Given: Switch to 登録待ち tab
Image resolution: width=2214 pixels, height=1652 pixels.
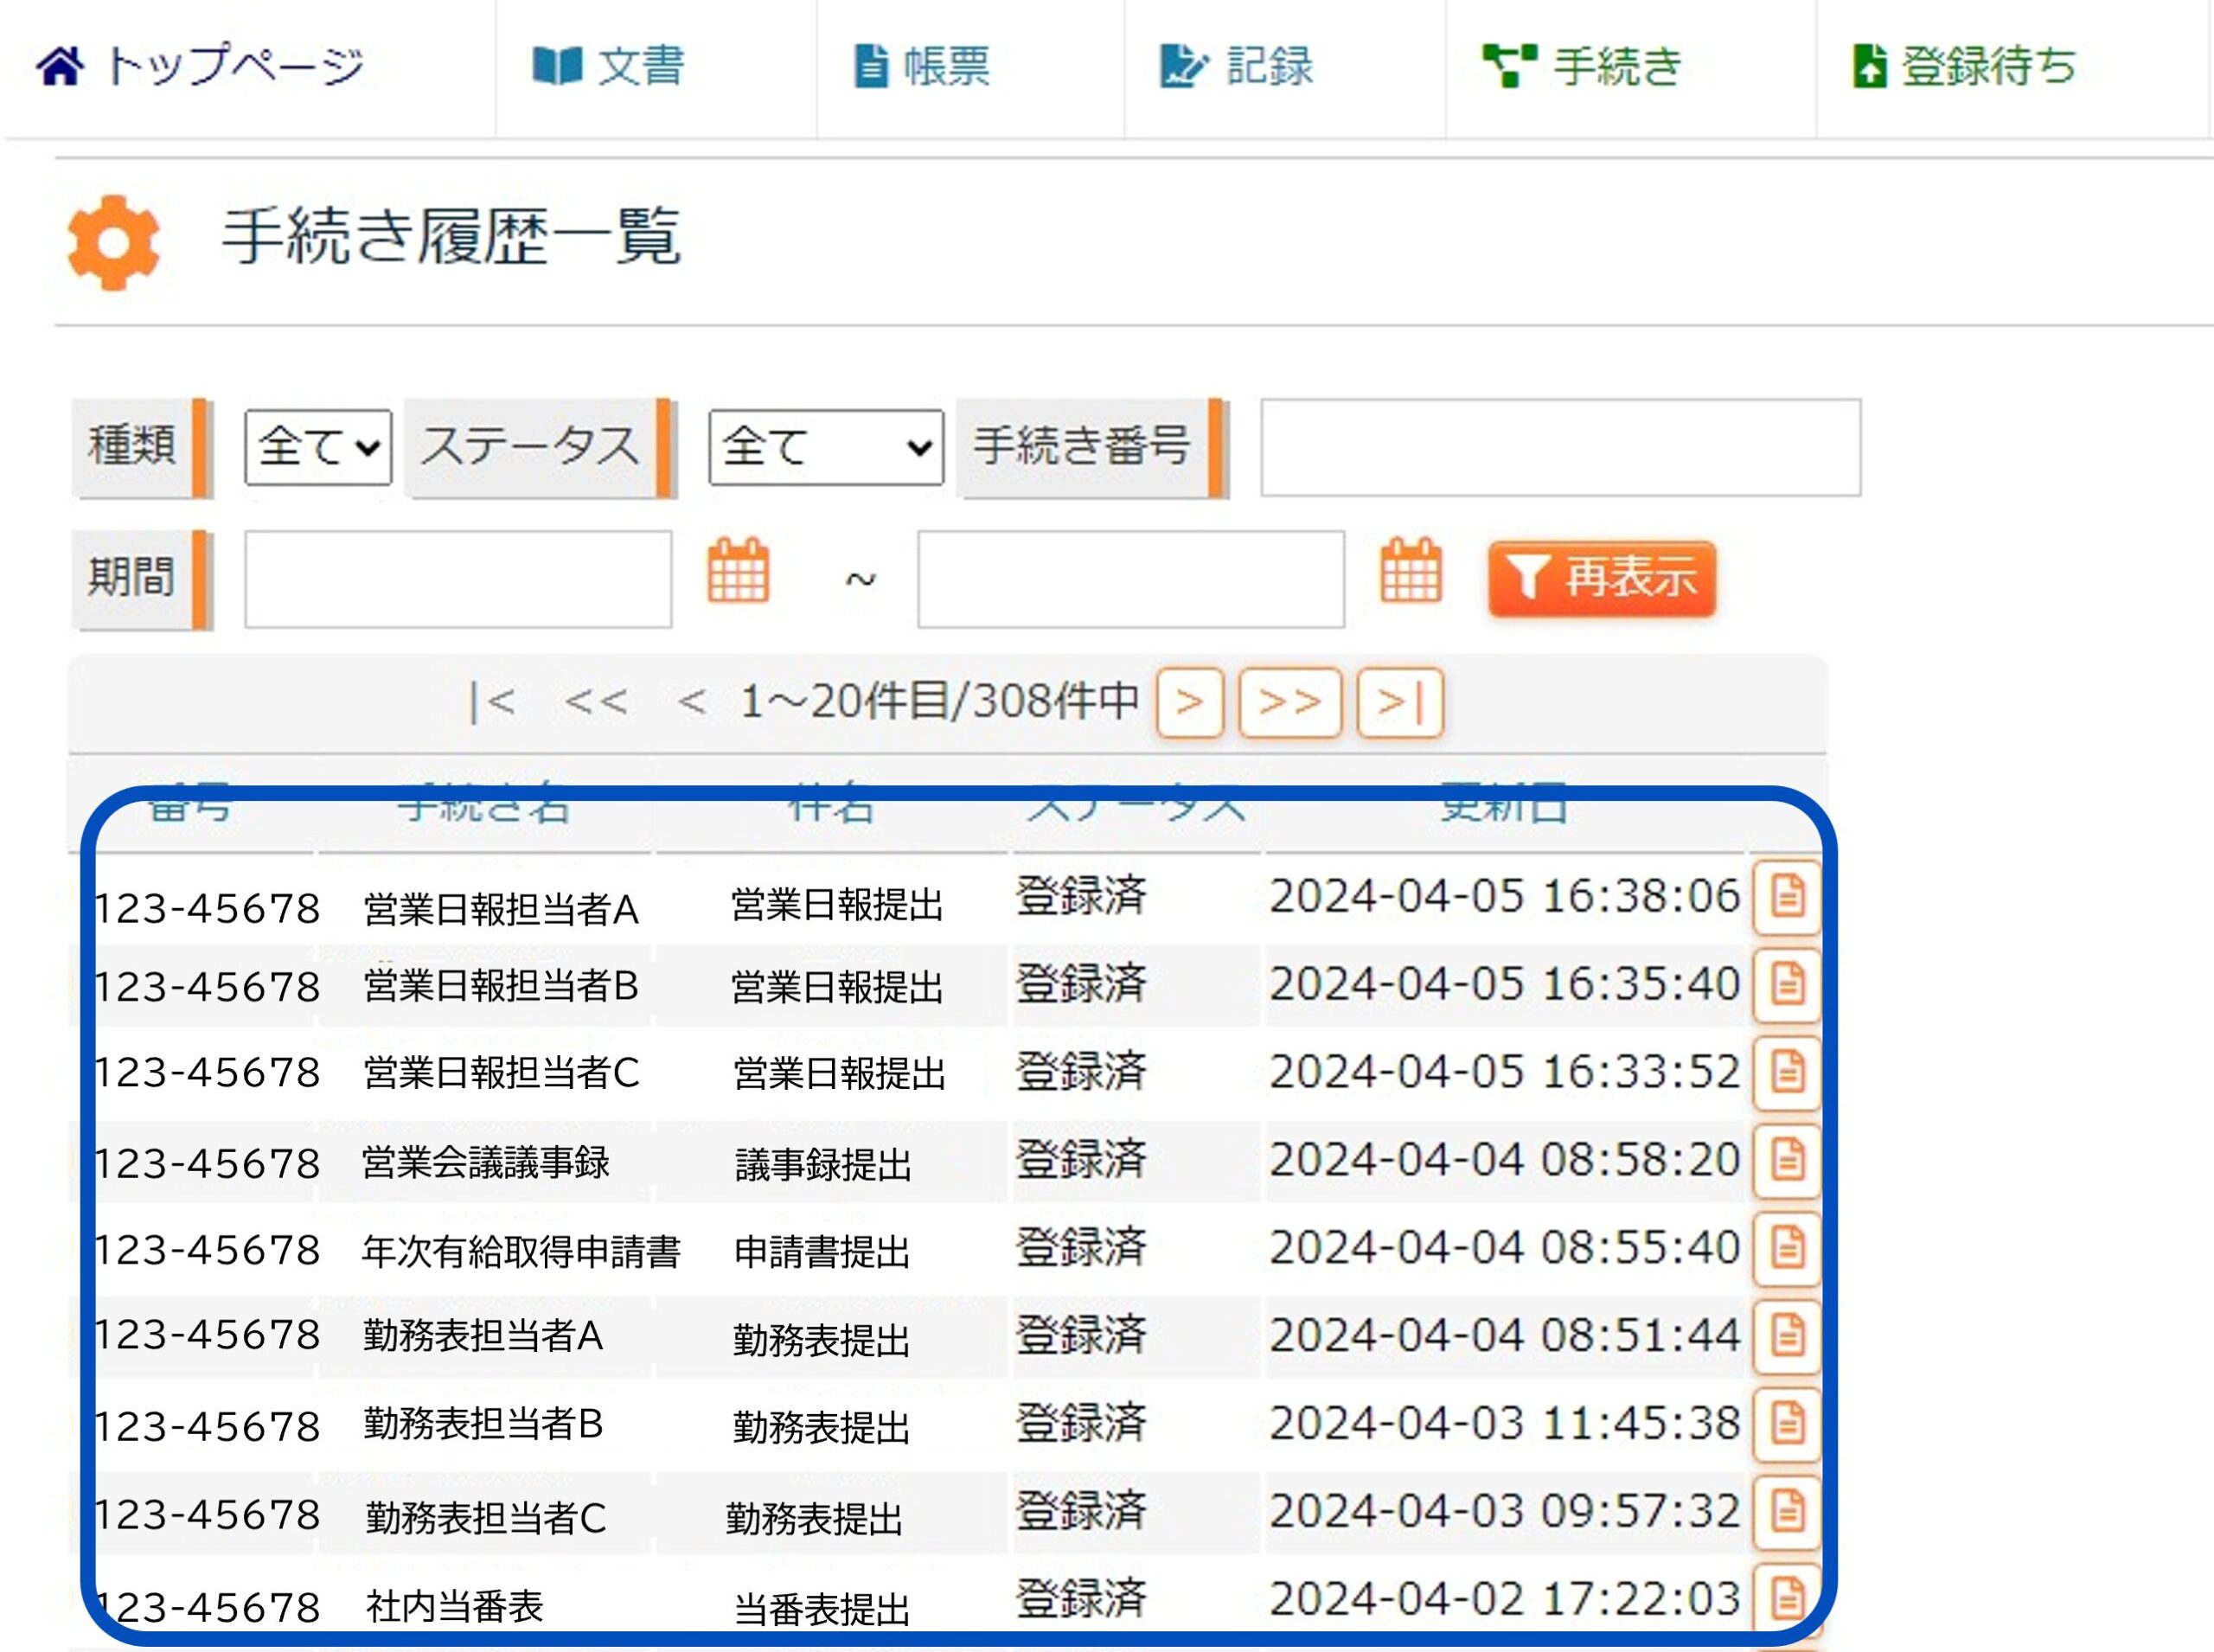Looking at the screenshot, I should 1964,67.
